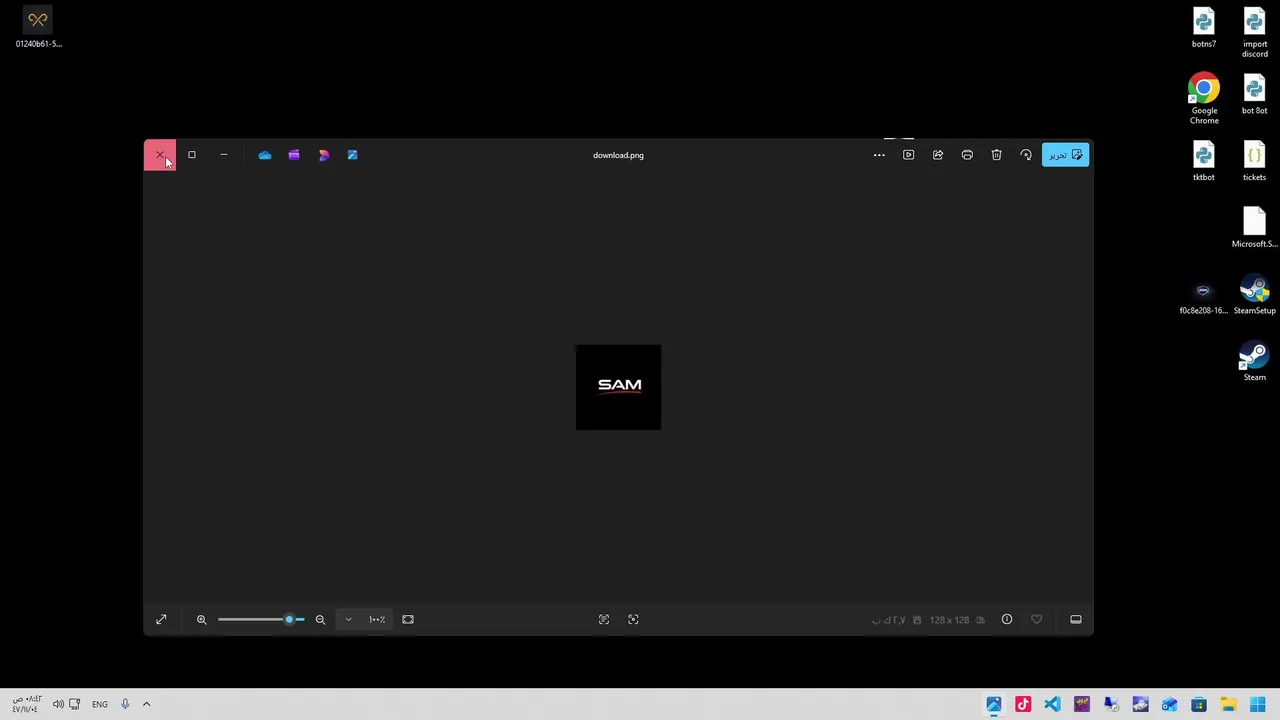
Task: Start slideshow from the toolbar play icon
Action: point(908,155)
